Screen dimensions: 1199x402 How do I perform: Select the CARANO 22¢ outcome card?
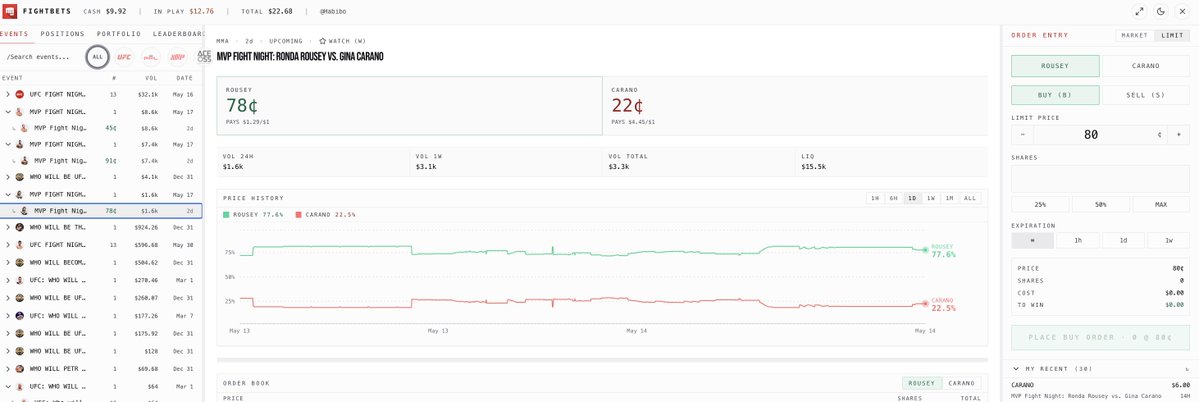pos(795,105)
